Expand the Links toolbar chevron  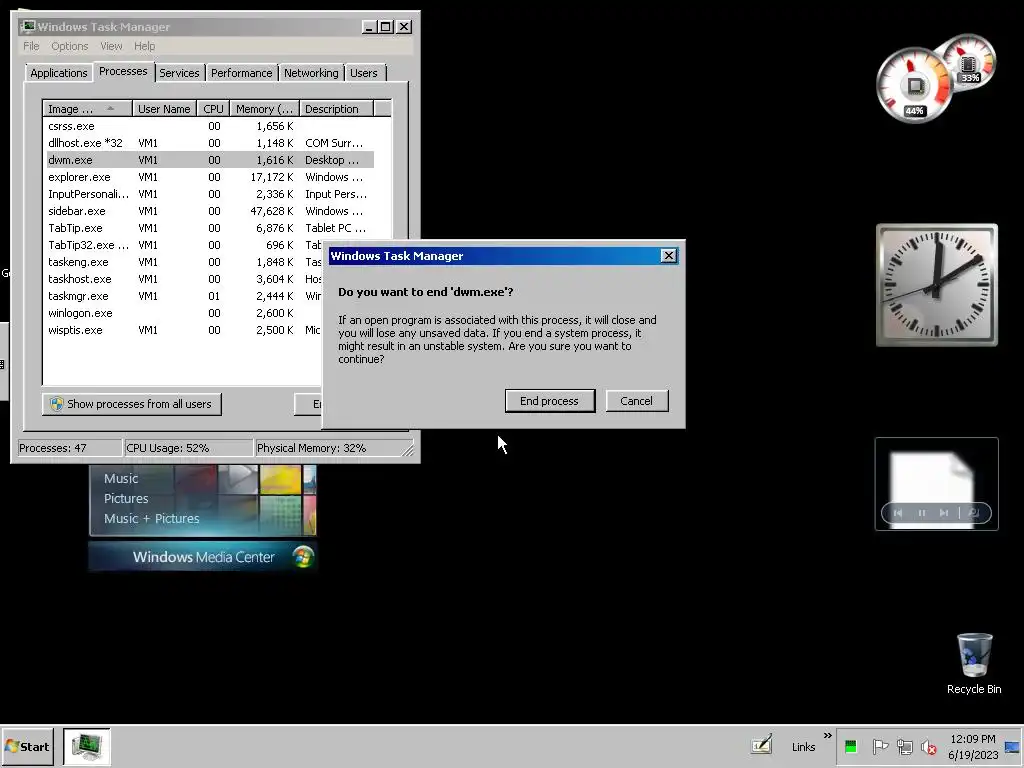coord(827,736)
